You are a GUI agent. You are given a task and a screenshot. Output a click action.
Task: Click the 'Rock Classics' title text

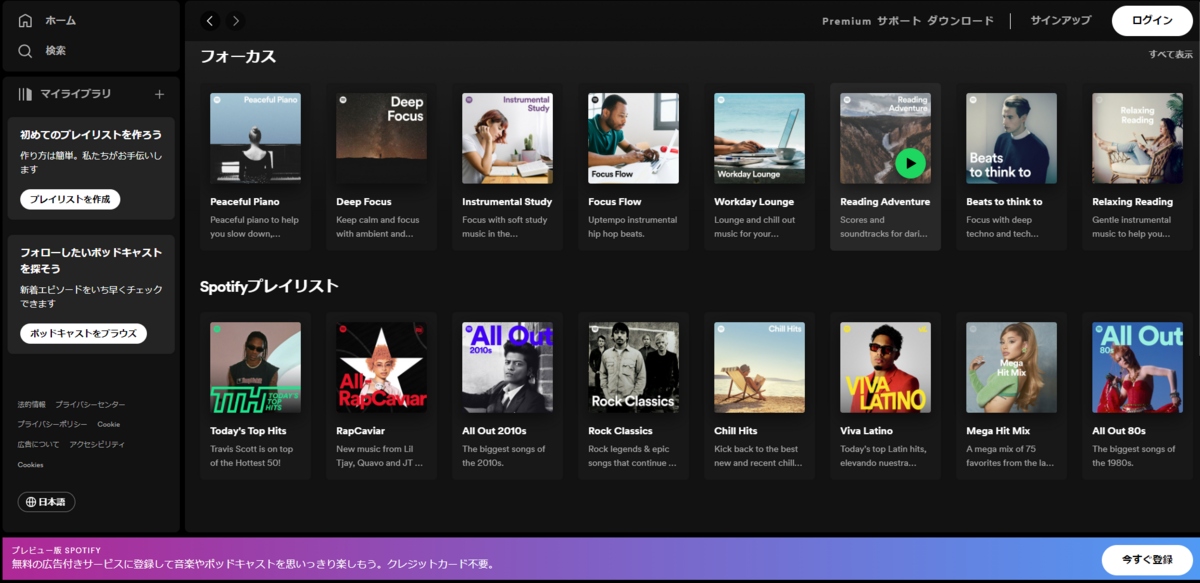(x=620, y=431)
